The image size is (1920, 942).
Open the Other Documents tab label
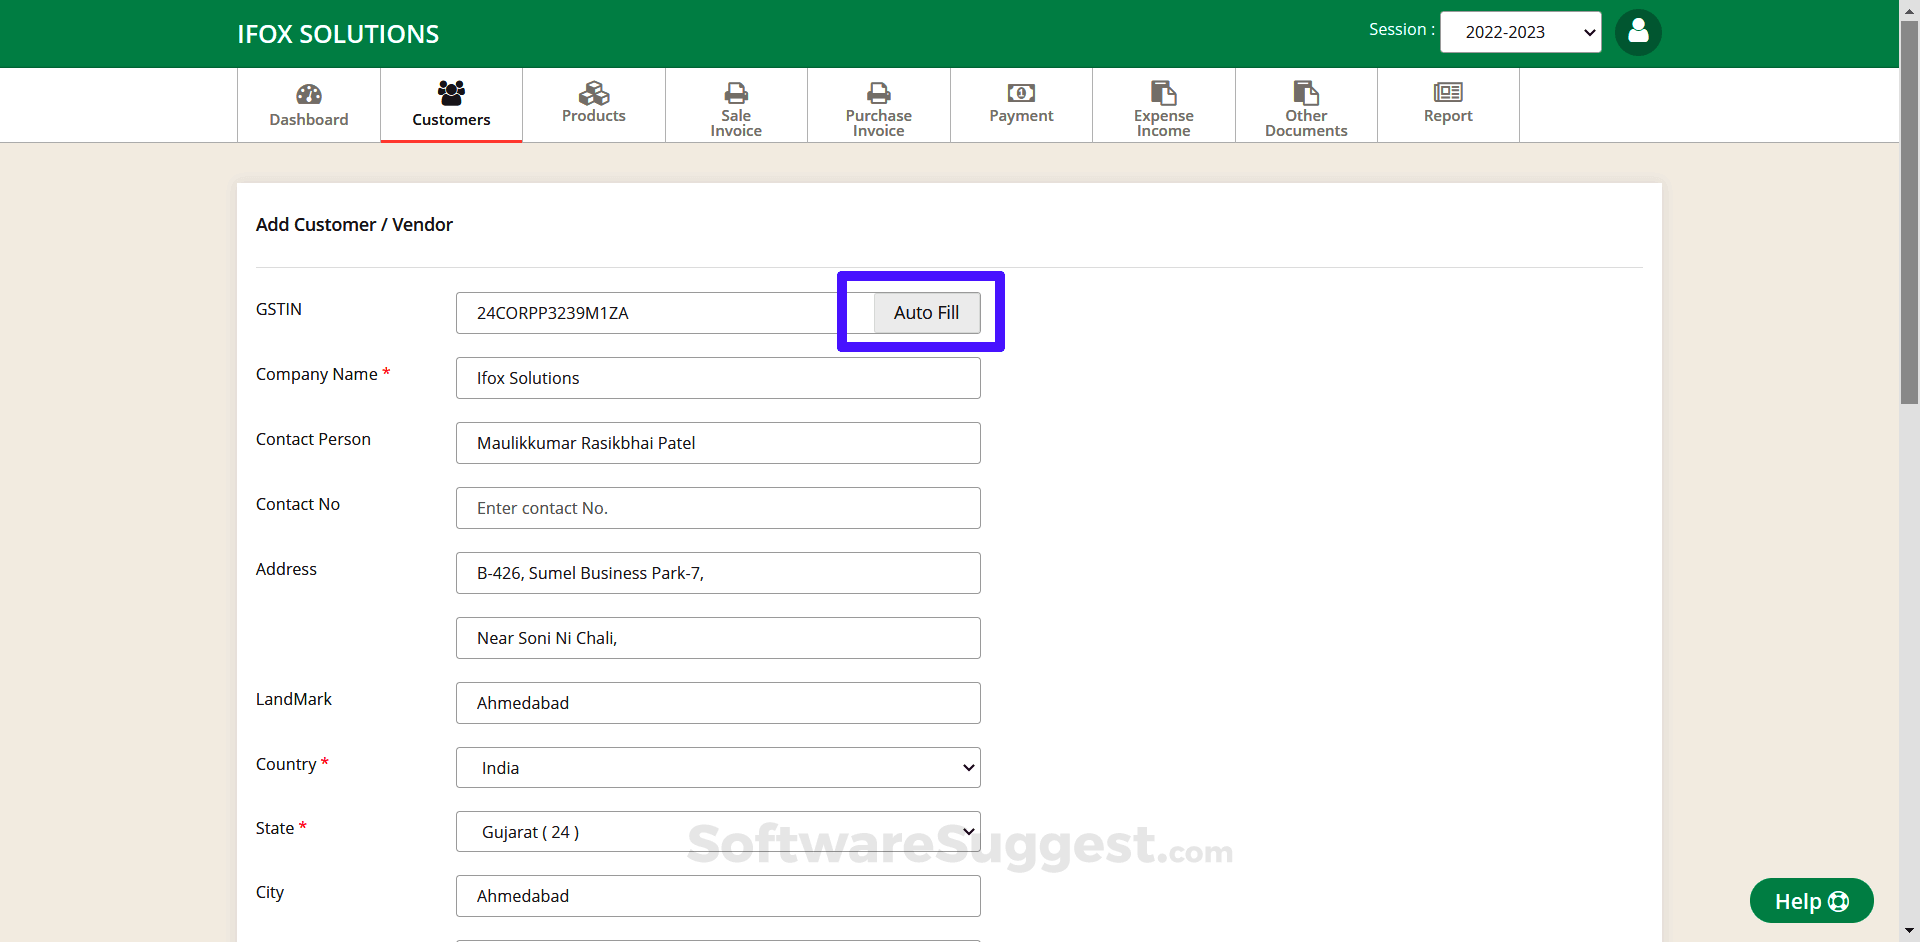click(1306, 123)
